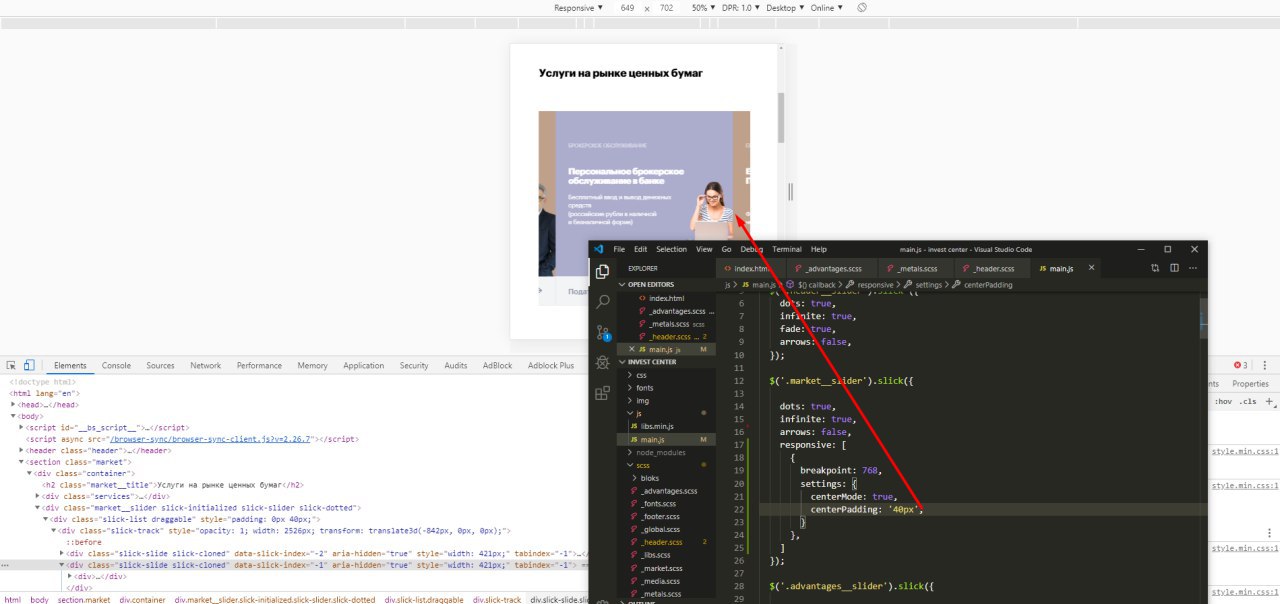The width and height of the screenshot is (1280, 604).
Task: Switch to the DevTools Network tab
Action: 205,366
